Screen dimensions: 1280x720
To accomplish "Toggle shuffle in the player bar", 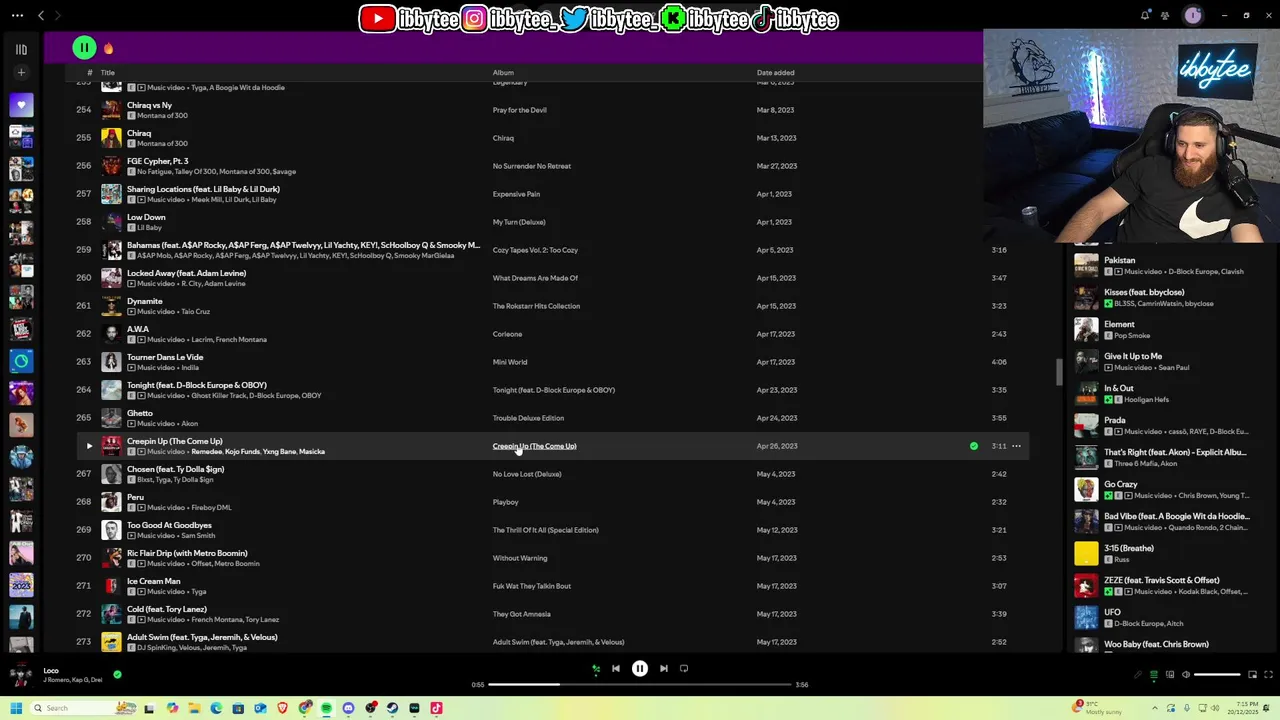I will pyautogui.click(x=596, y=669).
